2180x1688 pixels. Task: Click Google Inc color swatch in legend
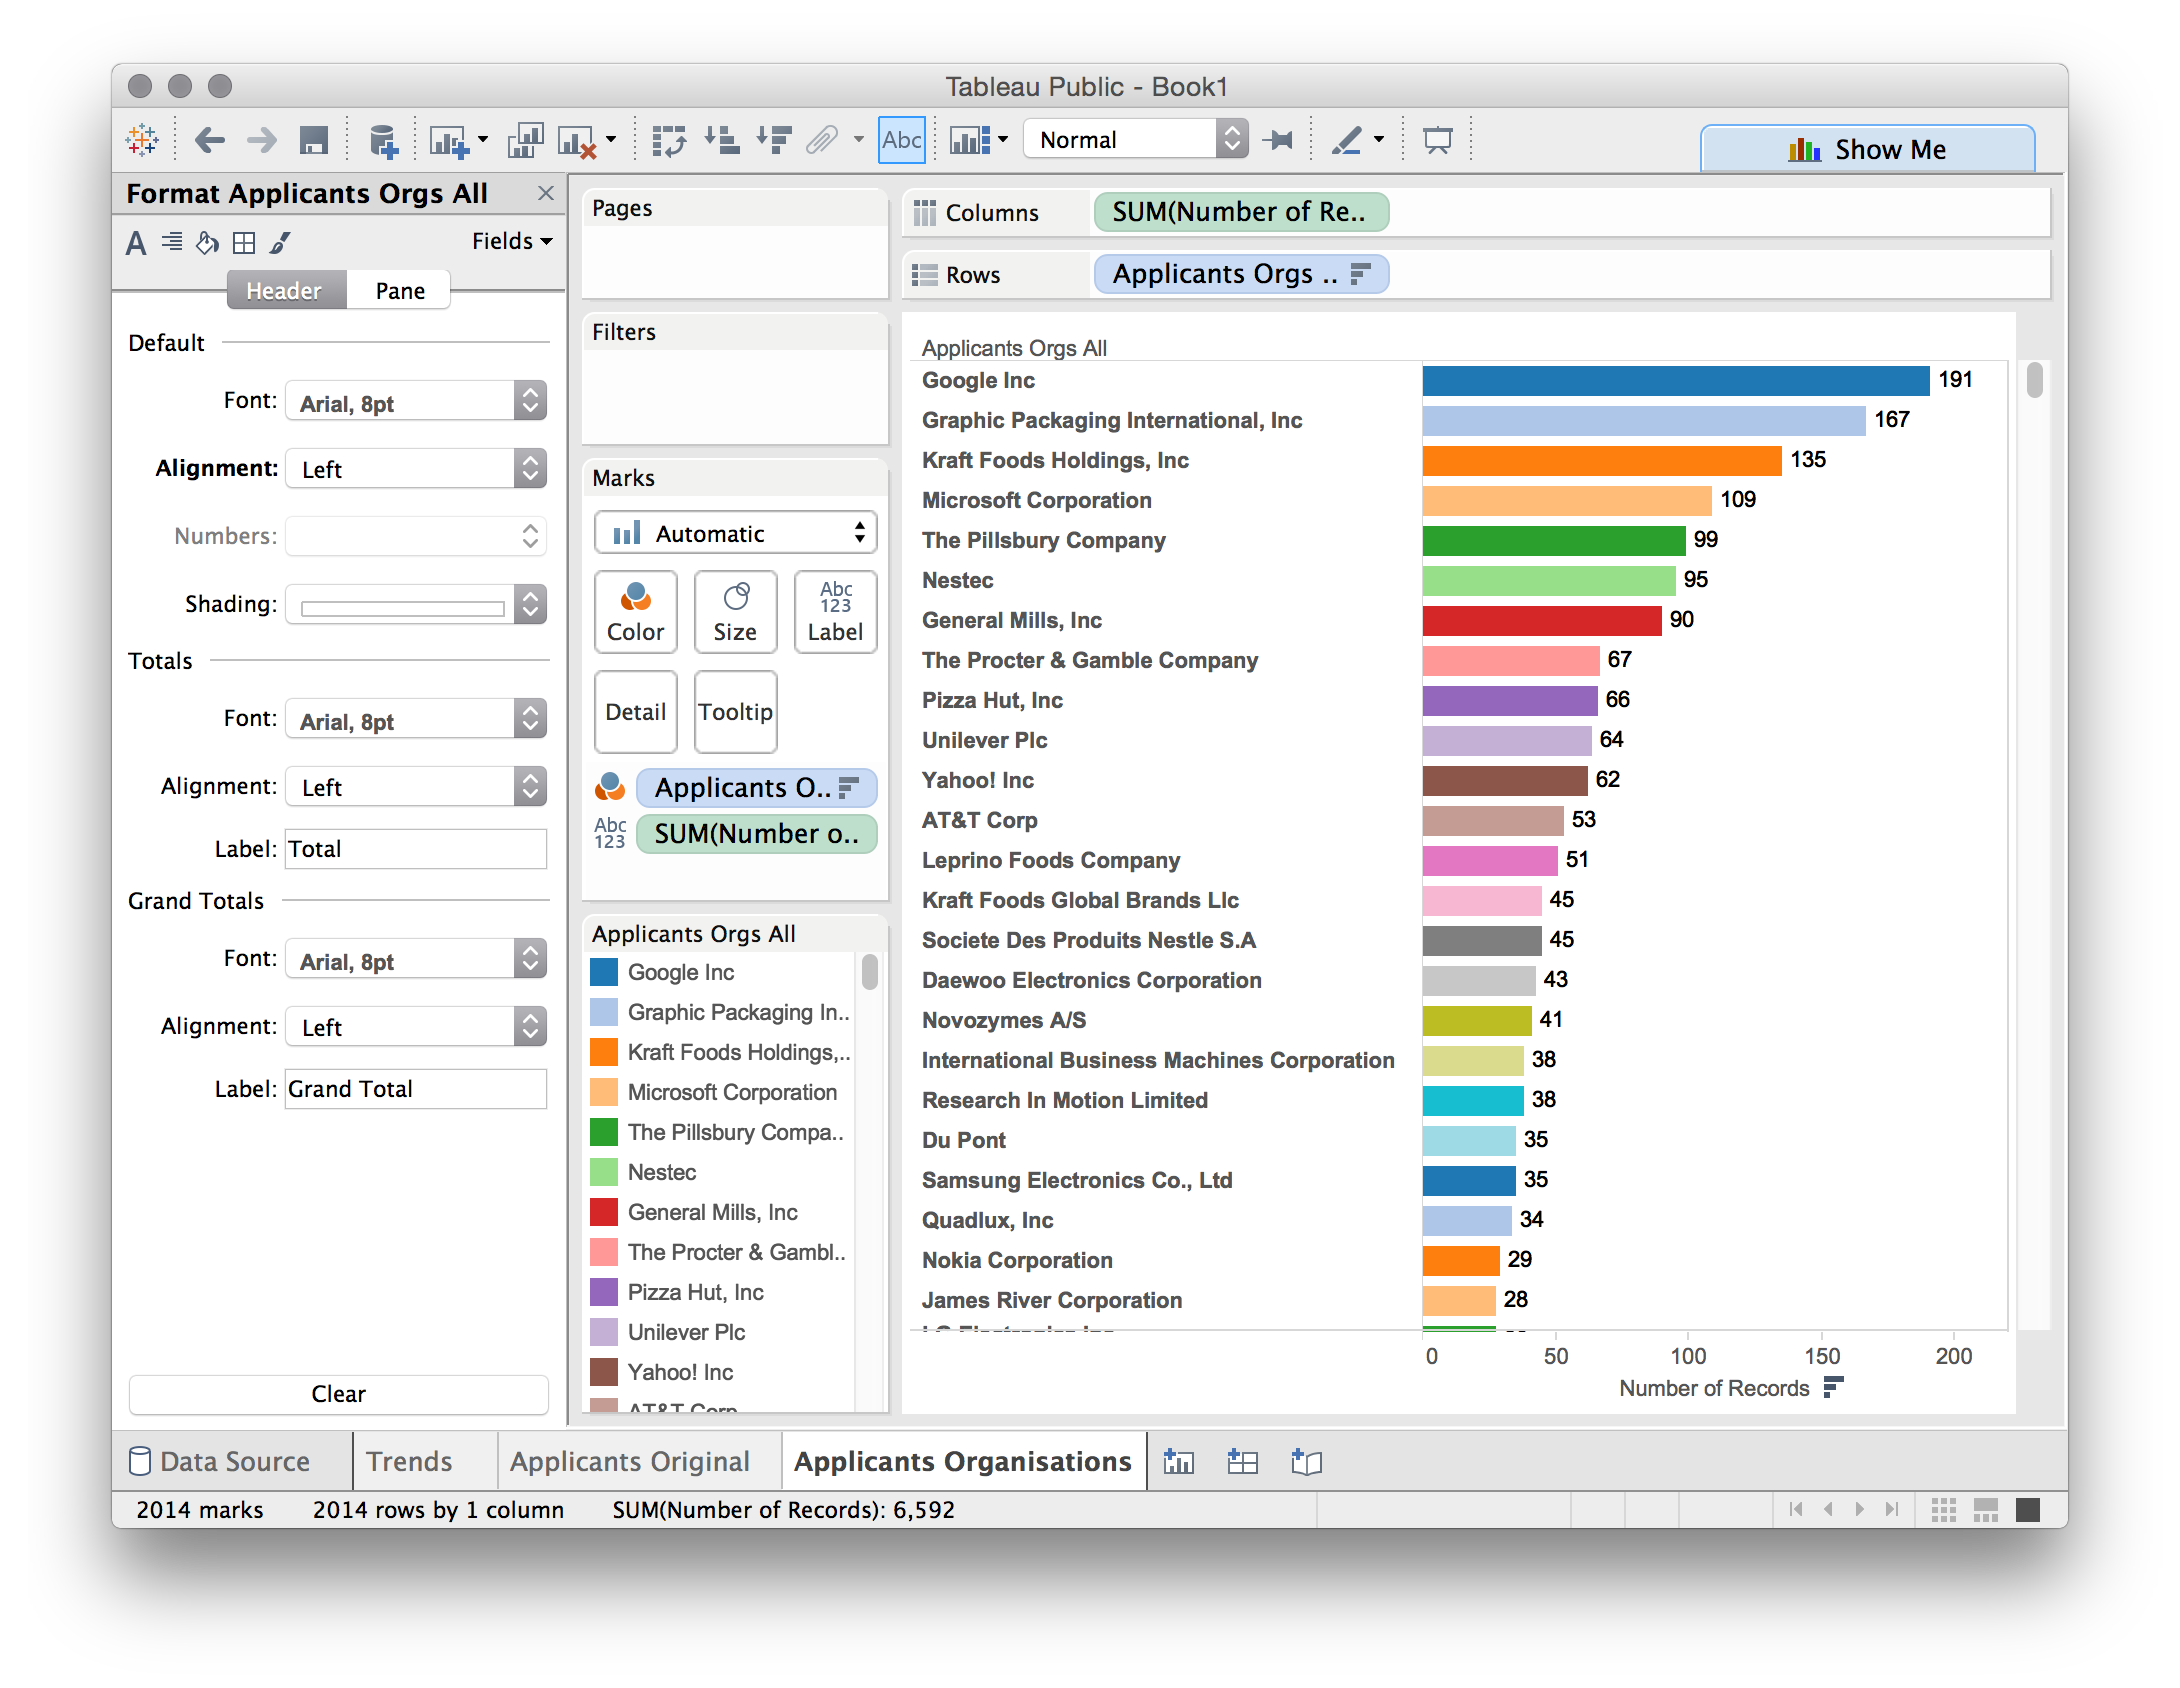tap(604, 972)
